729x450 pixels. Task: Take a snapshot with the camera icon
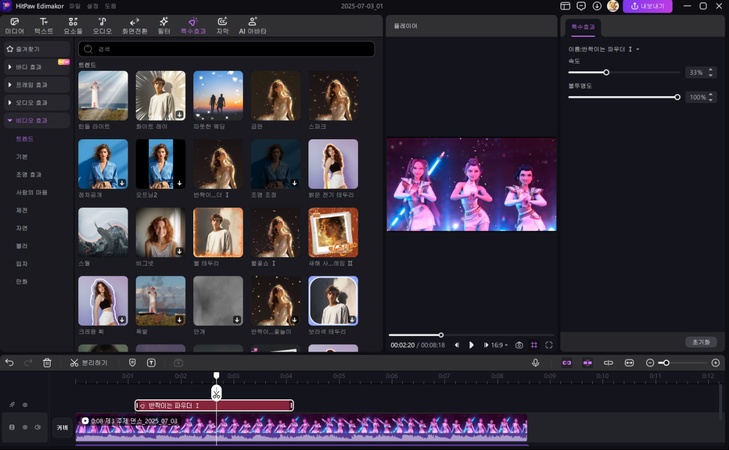(x=519, y=345)
